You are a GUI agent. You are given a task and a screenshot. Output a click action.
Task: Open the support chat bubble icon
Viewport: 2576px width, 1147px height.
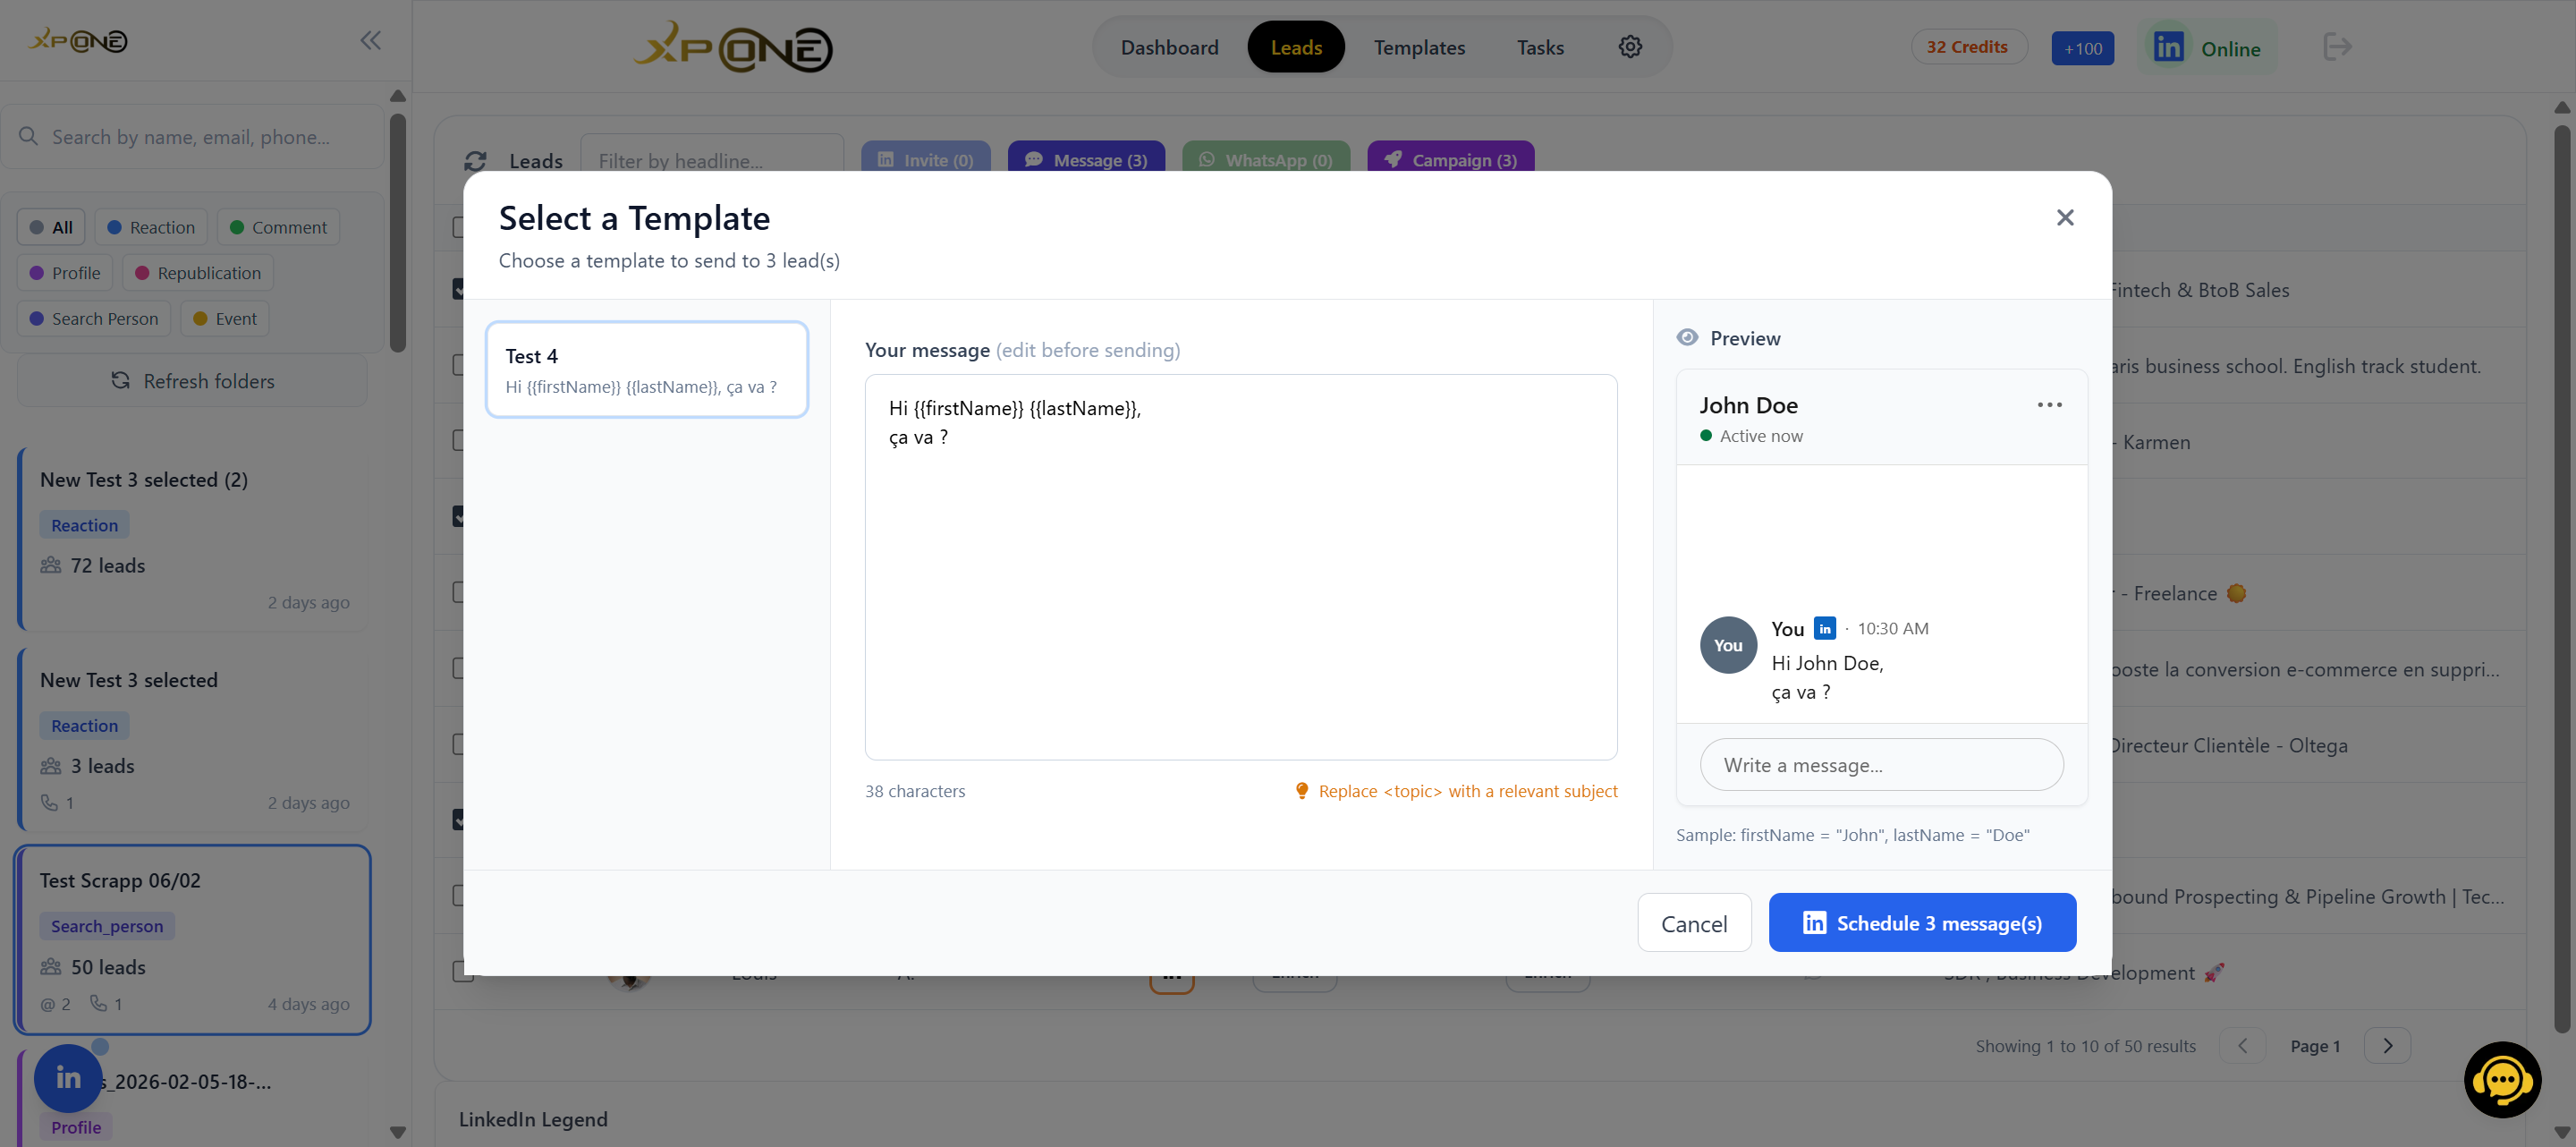[x=2502, y=1080]
